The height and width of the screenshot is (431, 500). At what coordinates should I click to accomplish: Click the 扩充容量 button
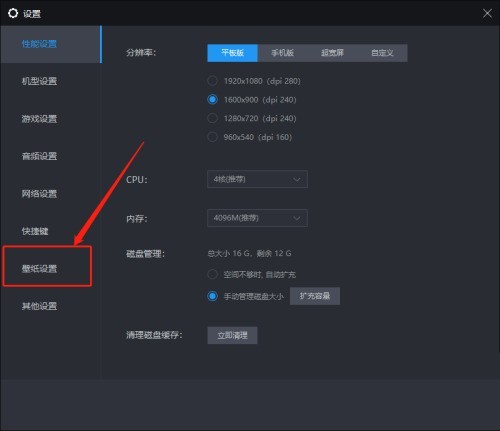pos(315,296)
